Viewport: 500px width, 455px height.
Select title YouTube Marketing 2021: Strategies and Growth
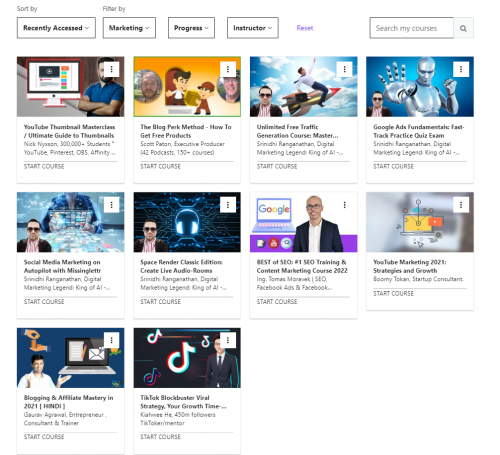coord(410,266)
